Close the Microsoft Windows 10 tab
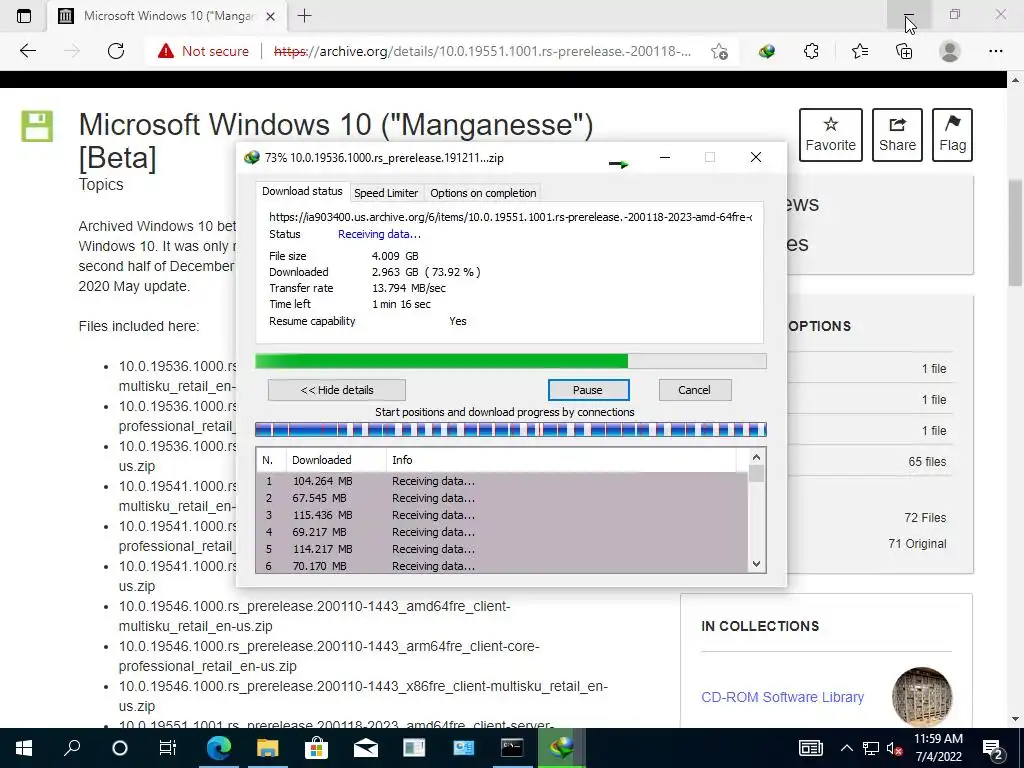 tap(270, 16)
